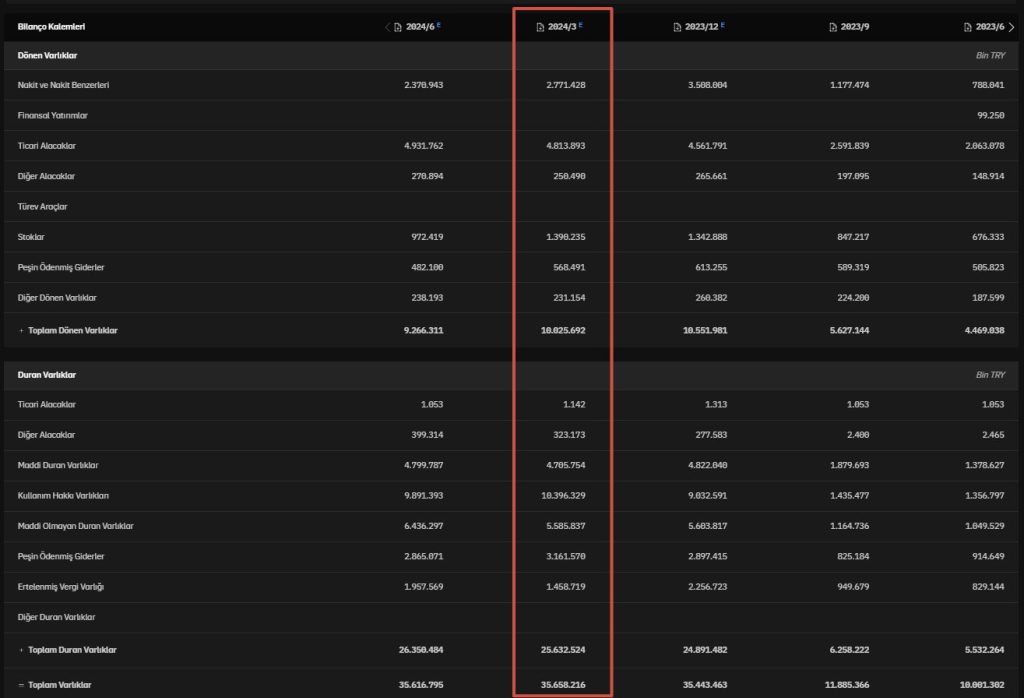Open the Kullanım Hakkı Varlıkları row
Image resolution: width=1024 pixels, height=698 pixels.
(x=63, y=496)
